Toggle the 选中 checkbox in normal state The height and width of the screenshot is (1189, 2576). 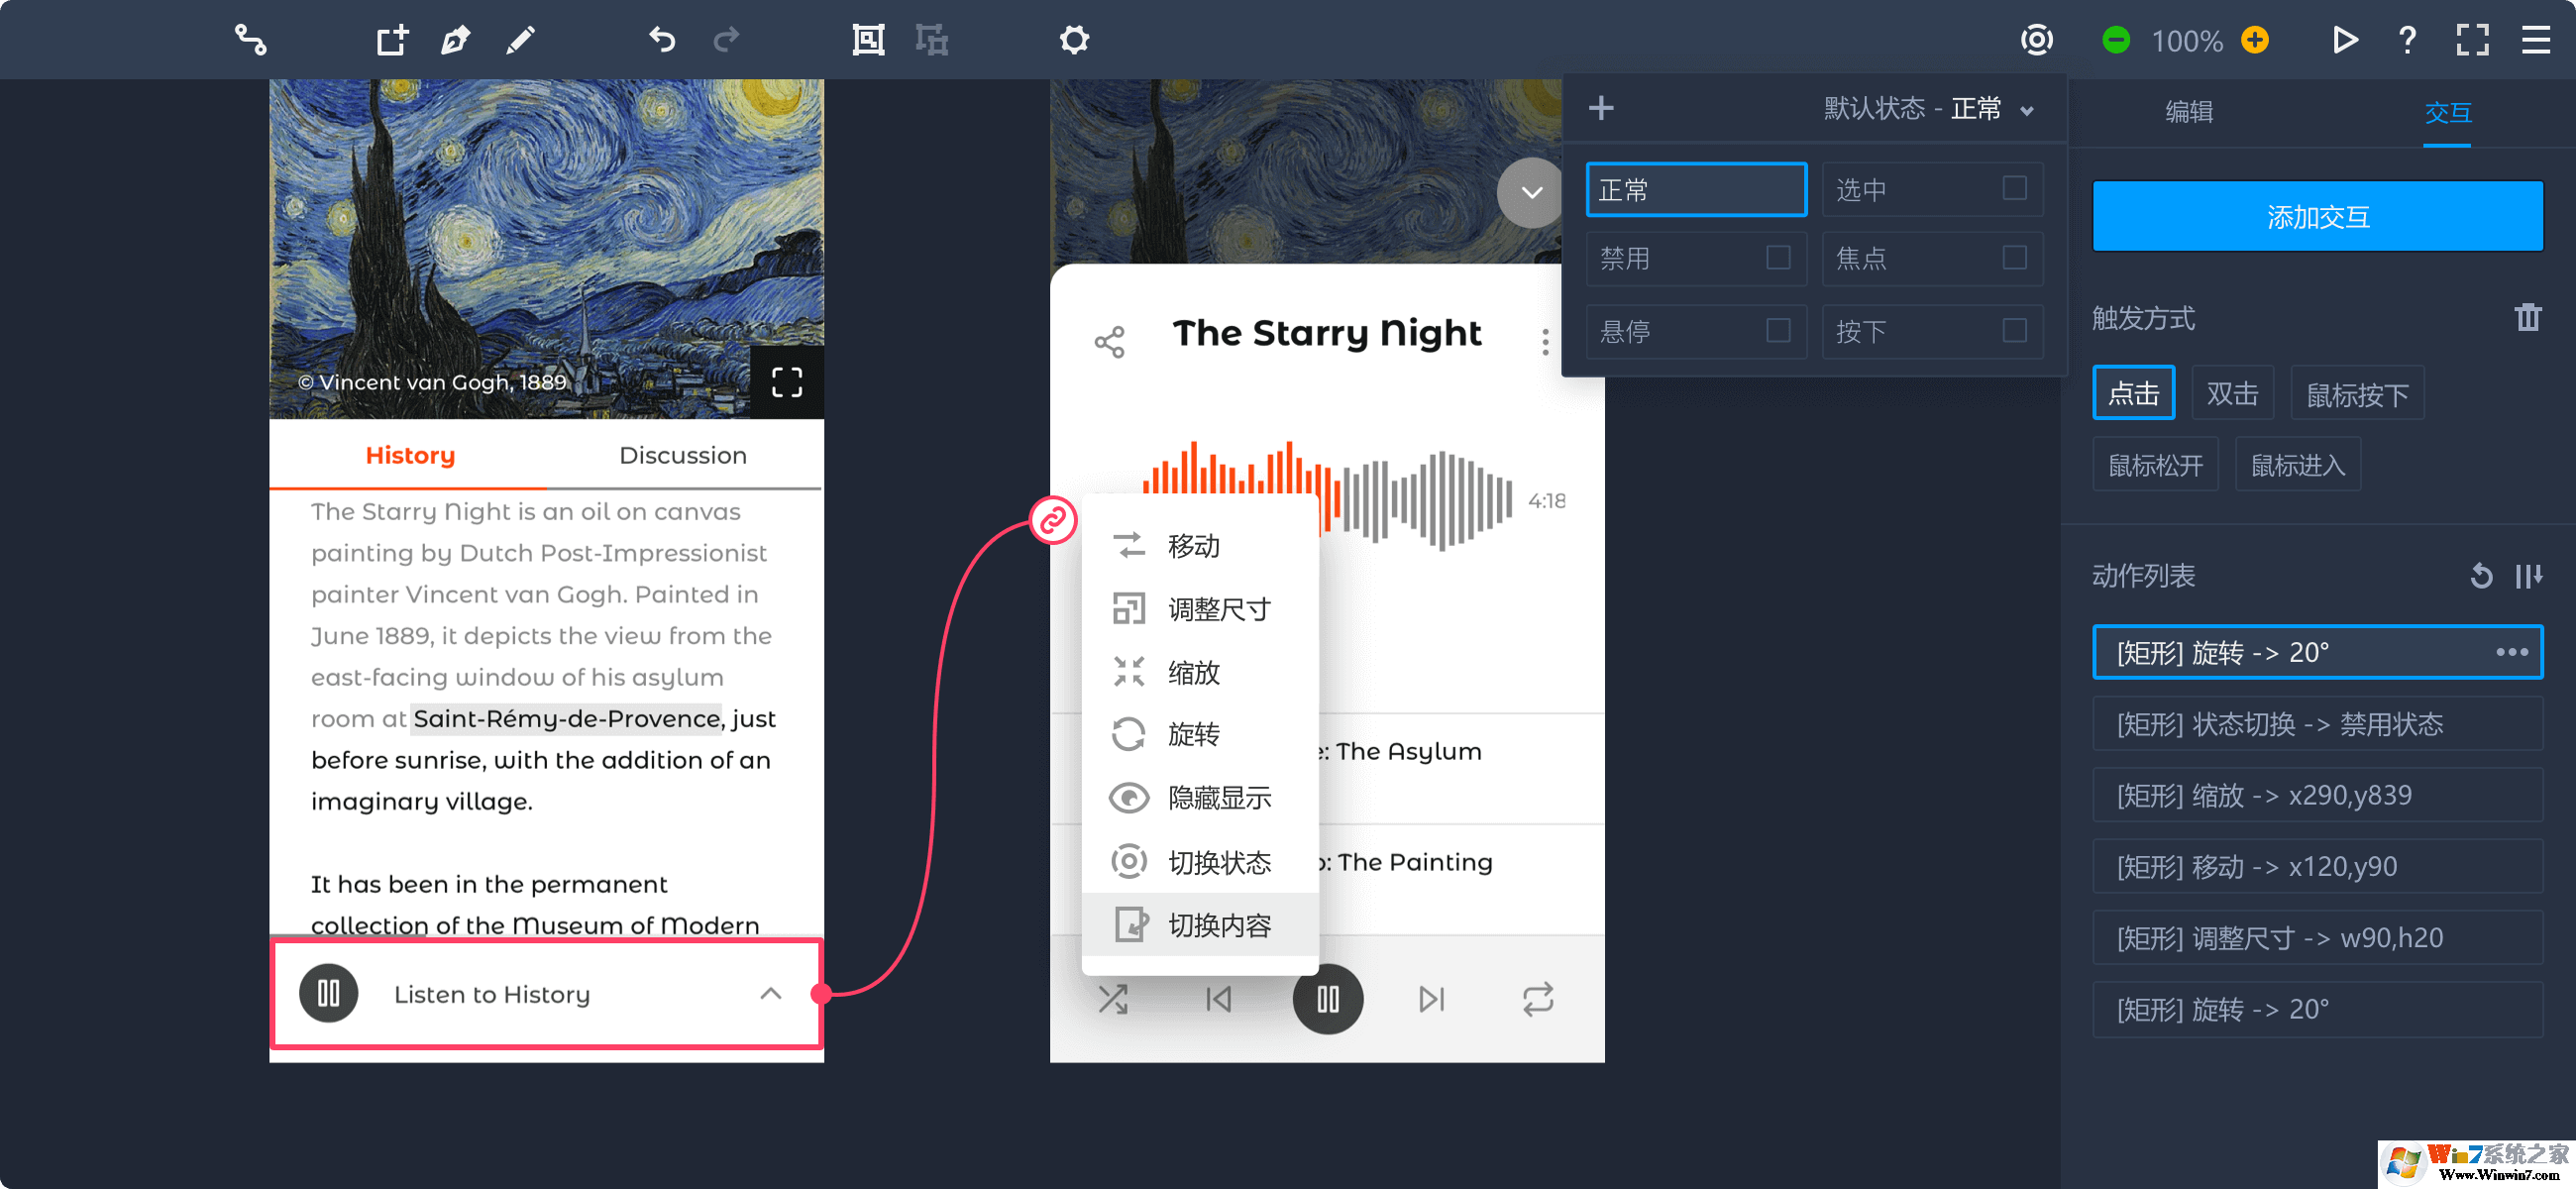[x=2016, y=187]
